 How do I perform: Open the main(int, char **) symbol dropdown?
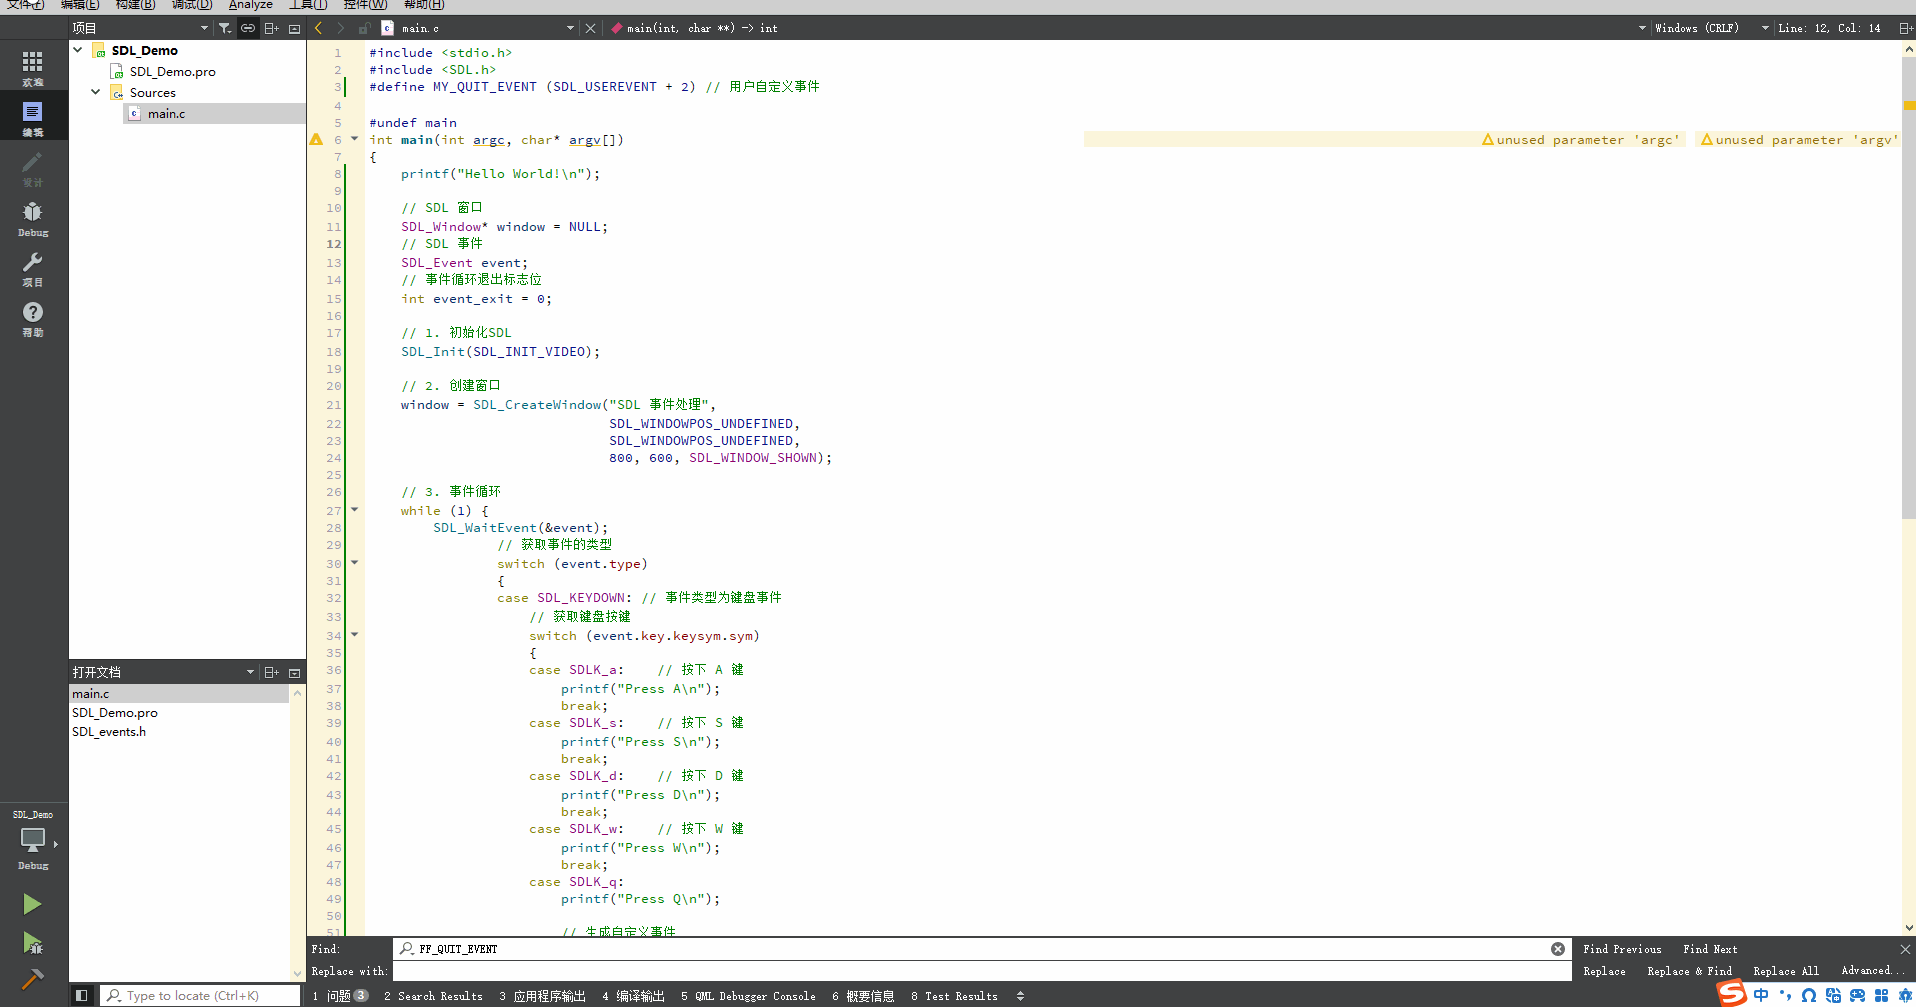(700, 28)
